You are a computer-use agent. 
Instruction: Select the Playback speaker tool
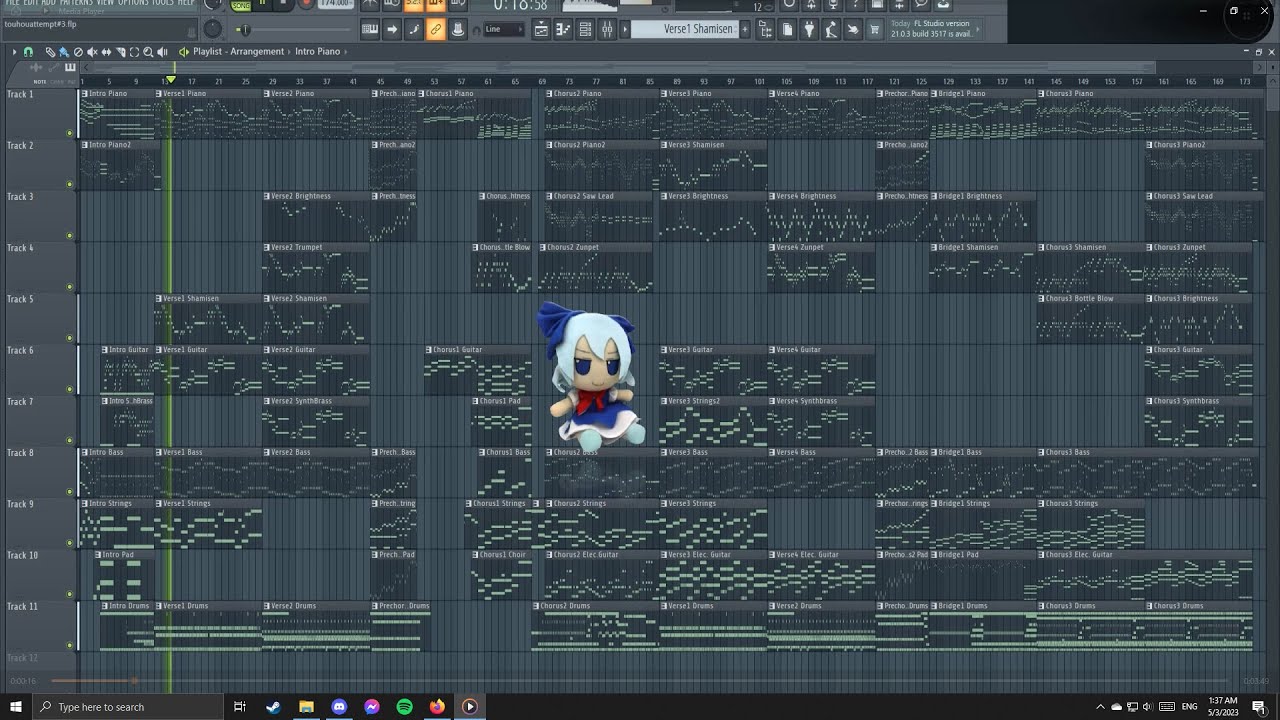tap(162, 51)
